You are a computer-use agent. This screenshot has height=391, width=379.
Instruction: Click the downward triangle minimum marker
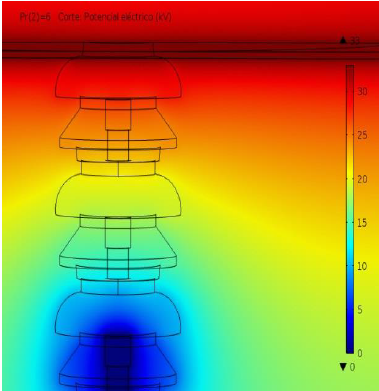343,367
